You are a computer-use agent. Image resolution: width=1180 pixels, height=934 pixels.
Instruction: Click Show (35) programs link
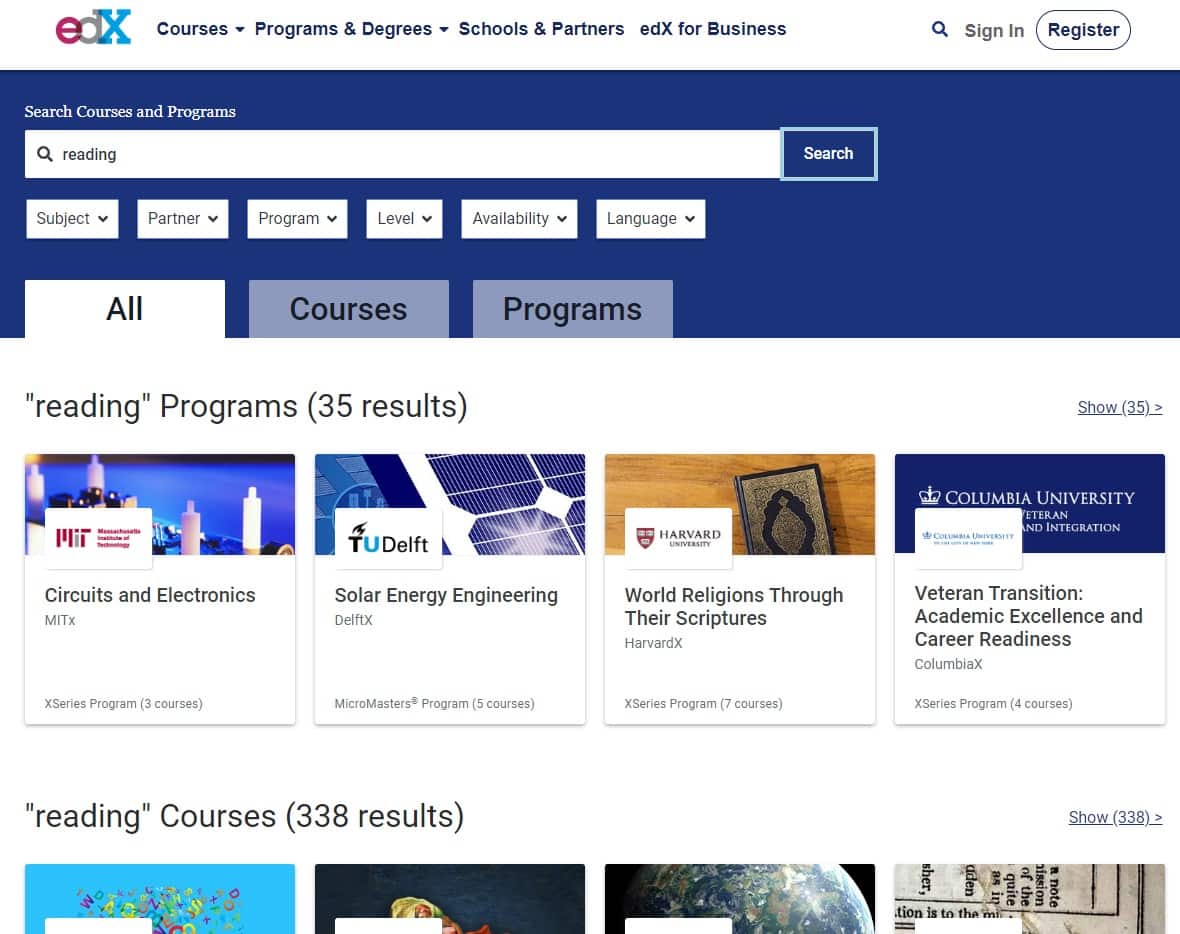1120,407
